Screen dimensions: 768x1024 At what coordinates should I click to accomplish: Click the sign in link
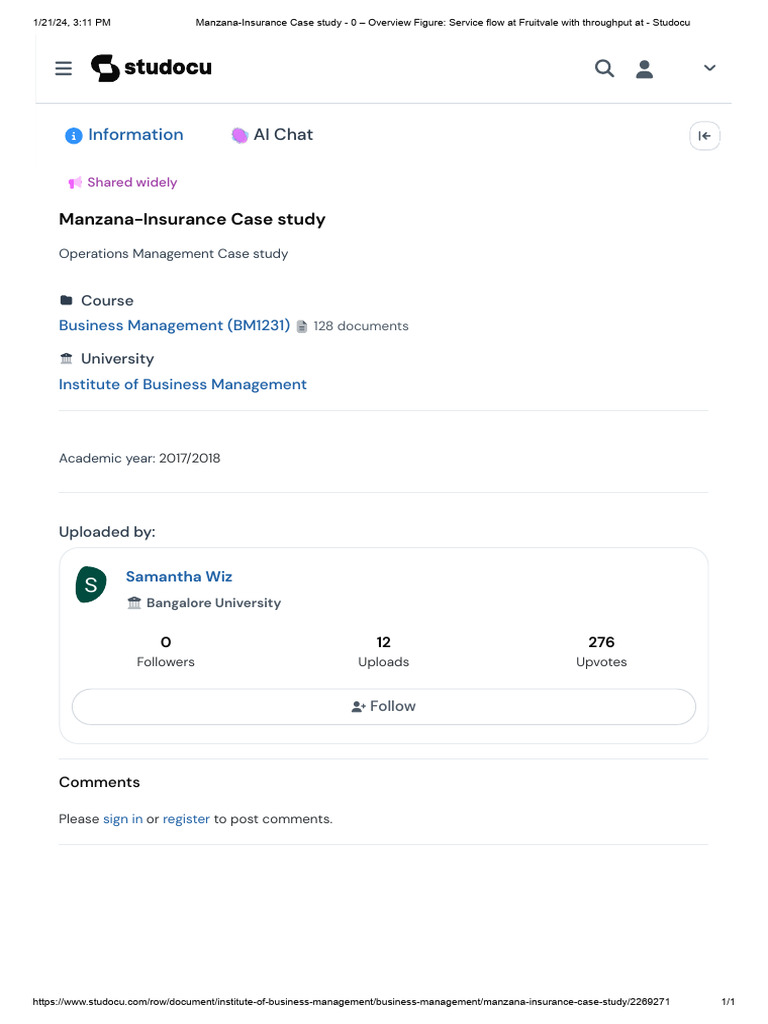click(x=122, y=819)
